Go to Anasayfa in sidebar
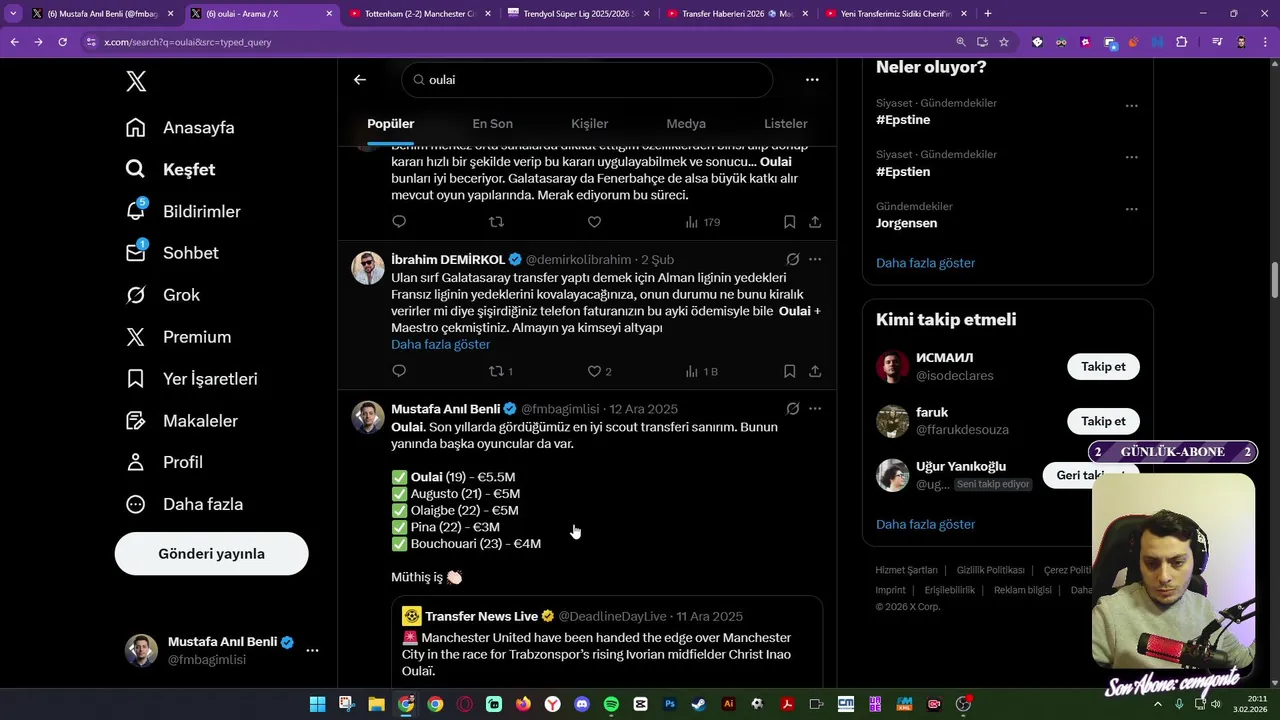The image size is (1280, 720). (x=180, y=128)
